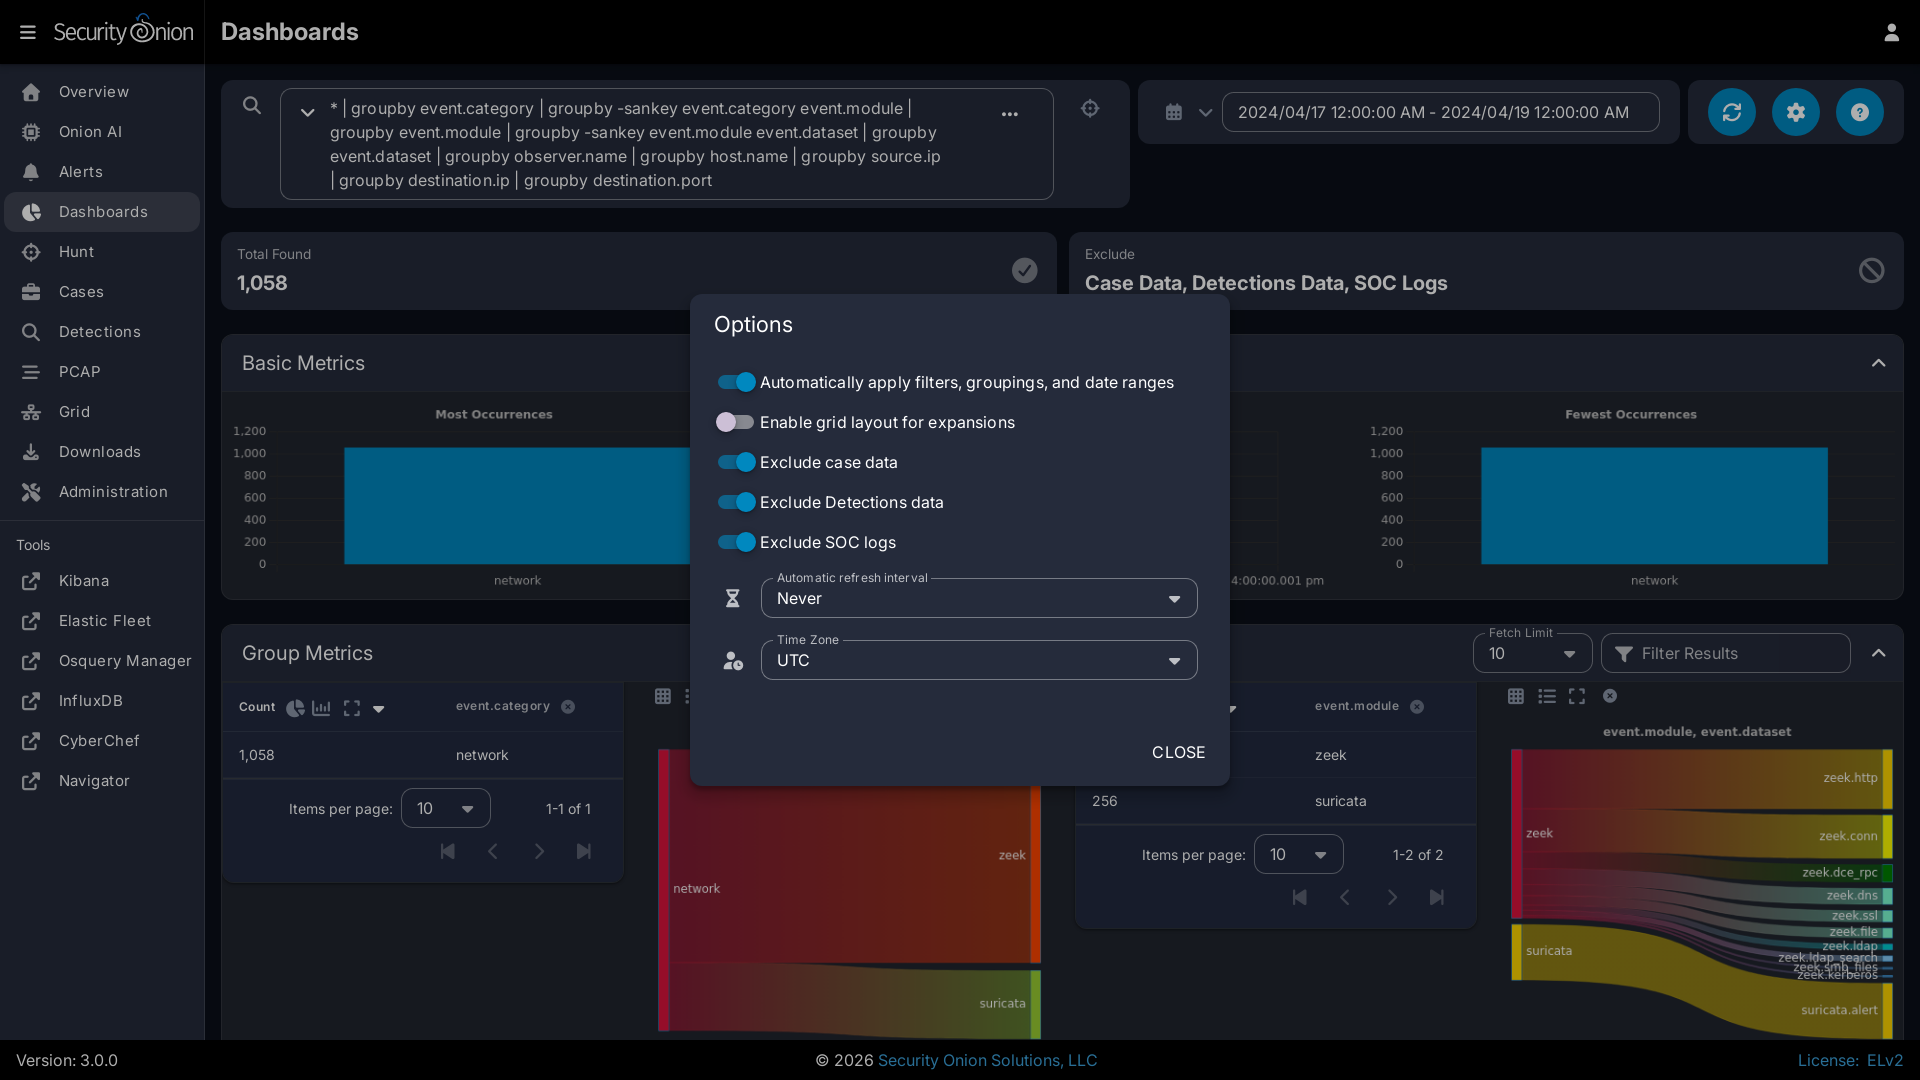
Task: Click the gear options icon
Action: (x=1795, y=112)
